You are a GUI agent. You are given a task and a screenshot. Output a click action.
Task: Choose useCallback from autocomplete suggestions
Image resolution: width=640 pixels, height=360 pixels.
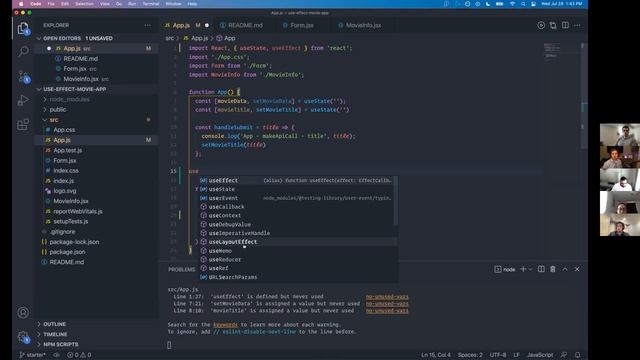coord(298,207)
